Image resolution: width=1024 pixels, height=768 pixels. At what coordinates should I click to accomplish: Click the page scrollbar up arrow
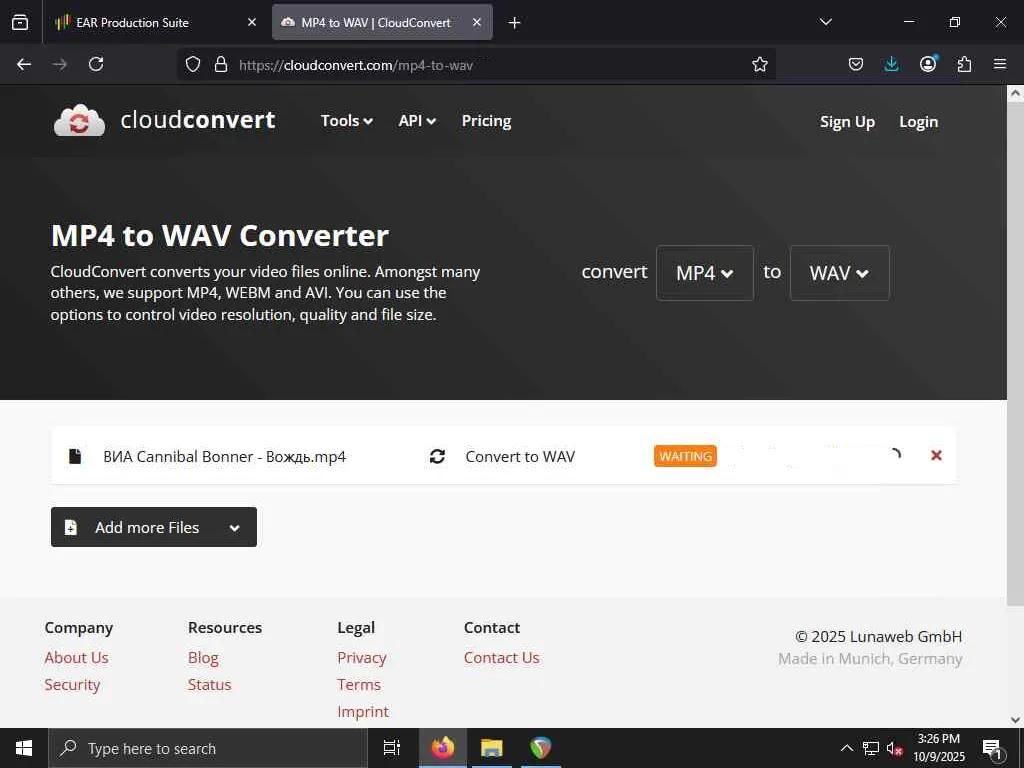[1015, 93]
